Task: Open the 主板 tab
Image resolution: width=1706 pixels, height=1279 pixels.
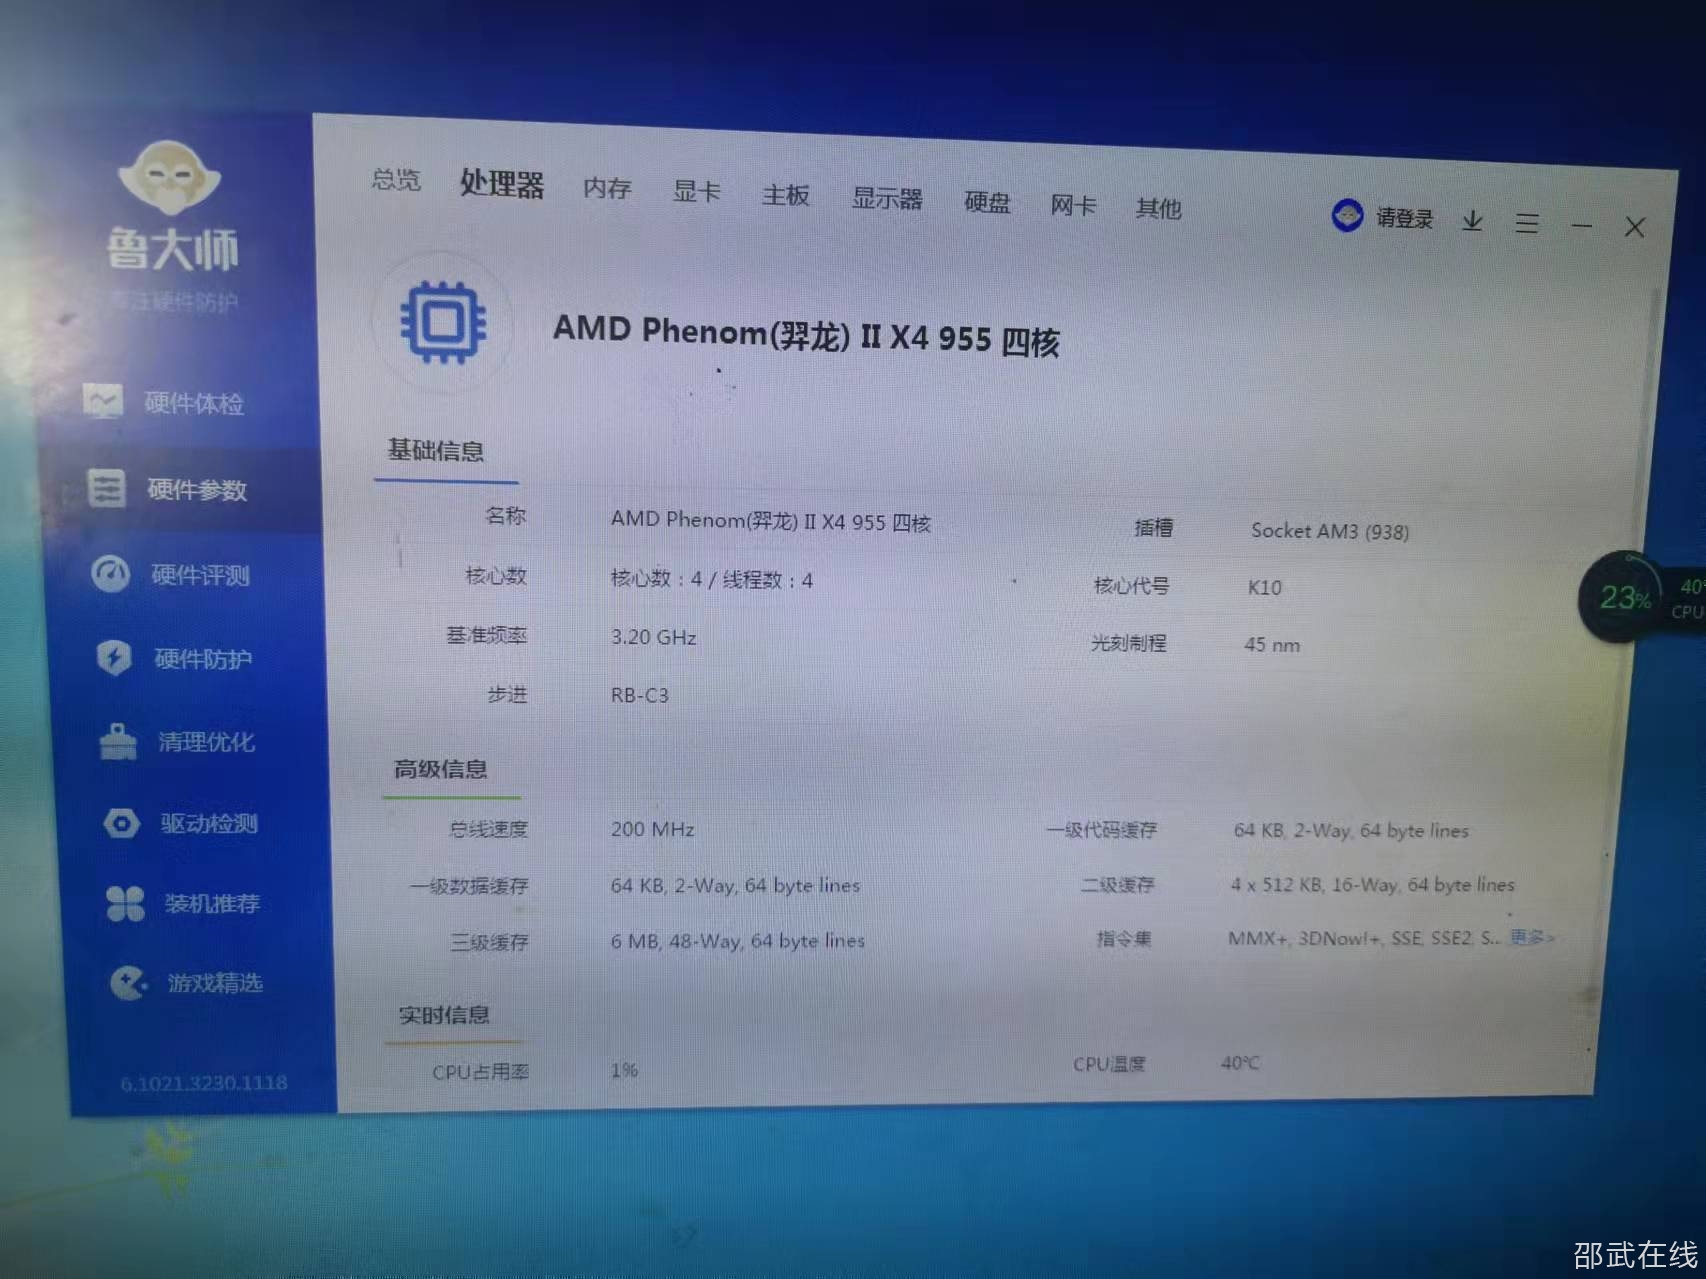Action: 785,195
